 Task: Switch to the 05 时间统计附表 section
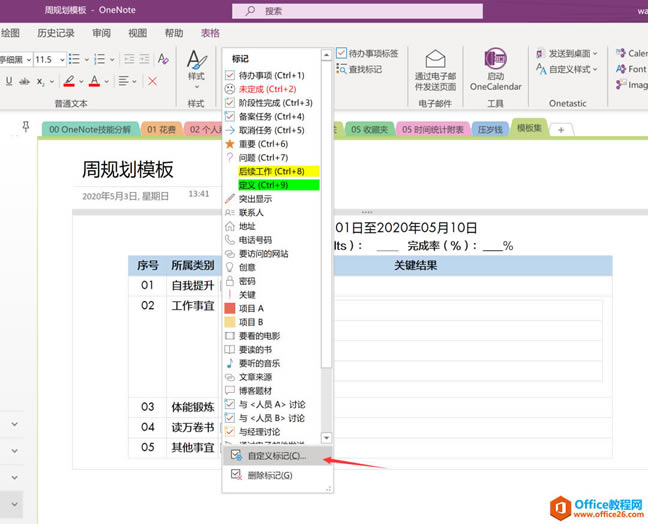tap(433, 130)
